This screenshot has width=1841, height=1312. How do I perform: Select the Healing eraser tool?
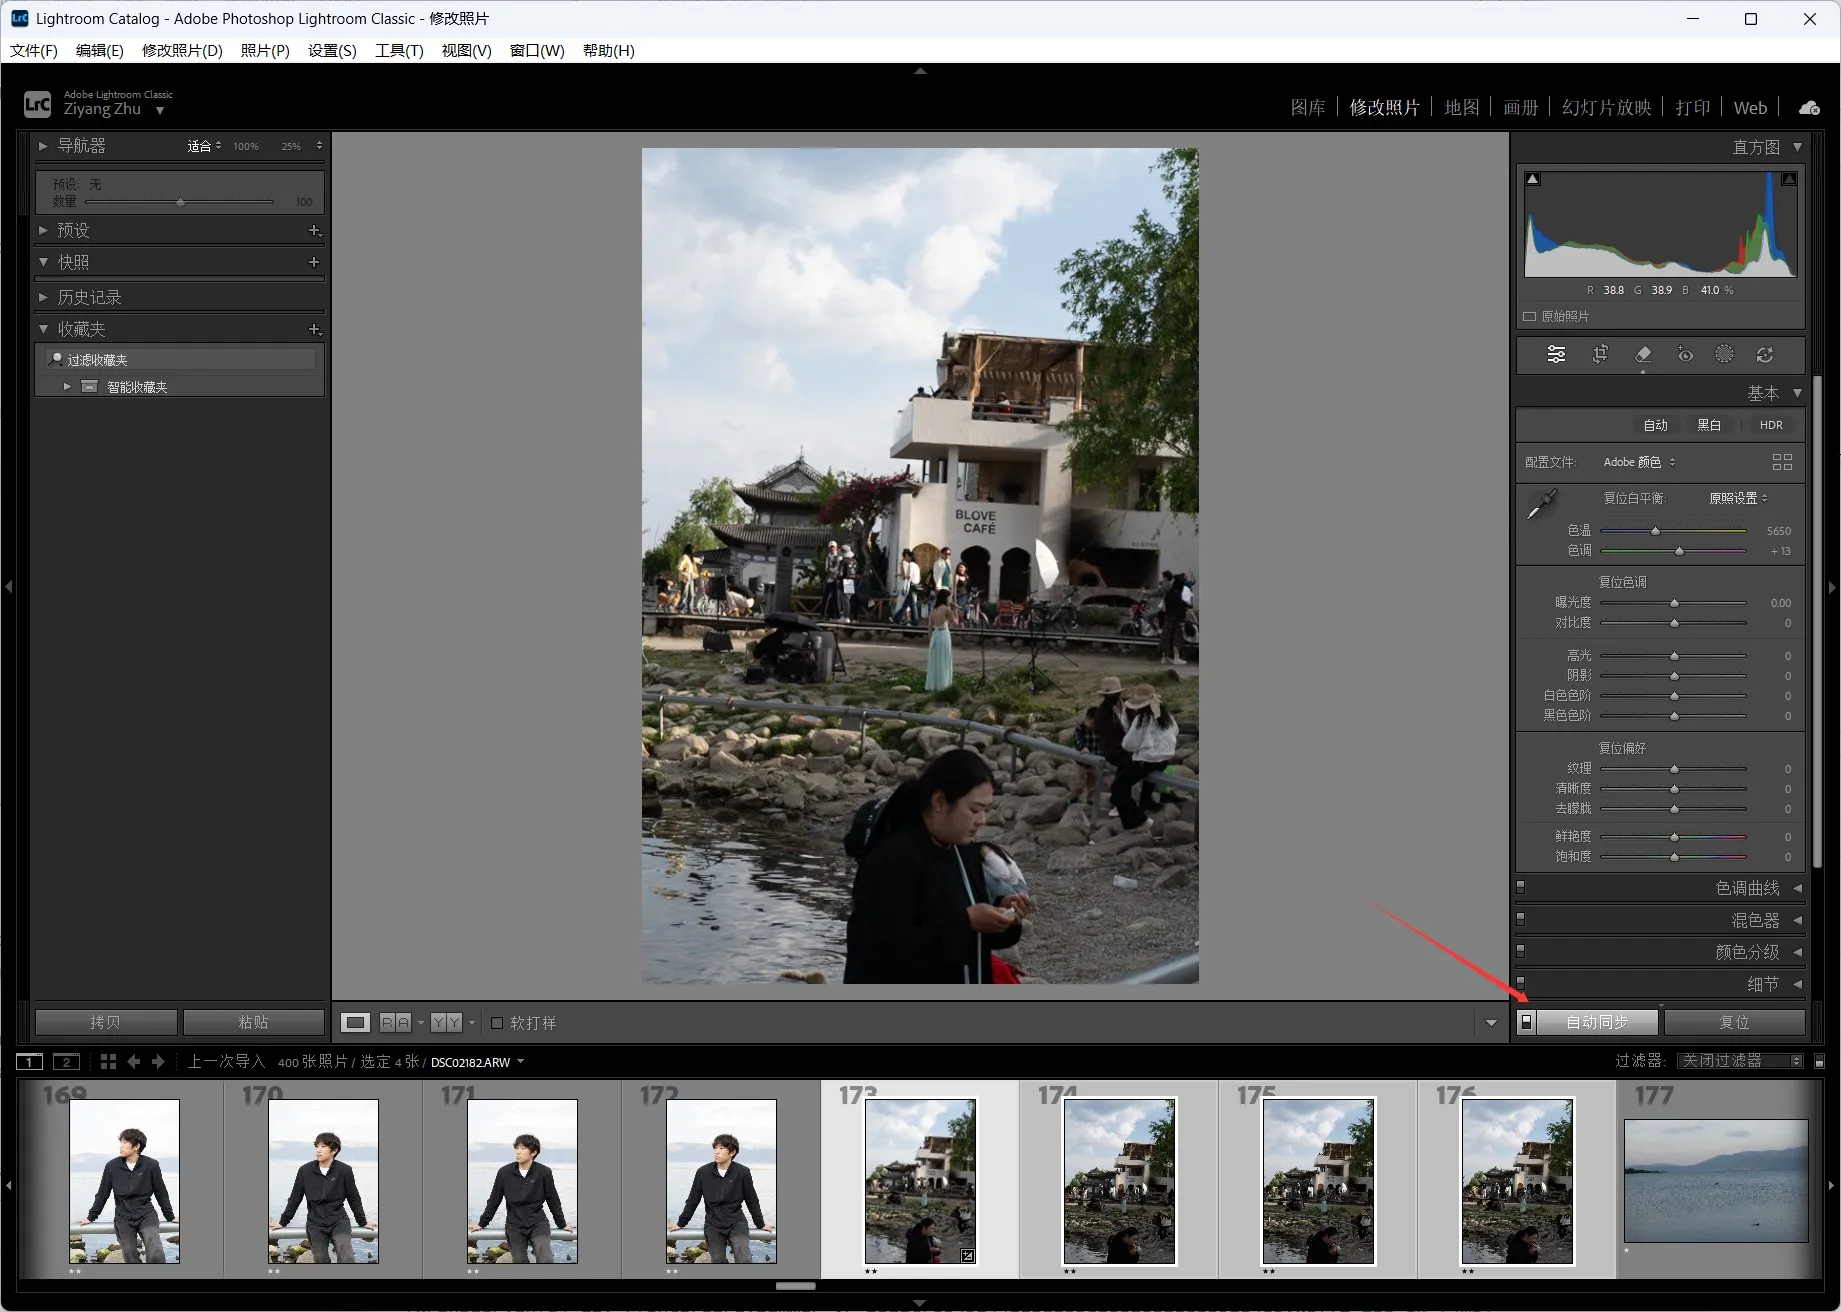coord(1642,354)
